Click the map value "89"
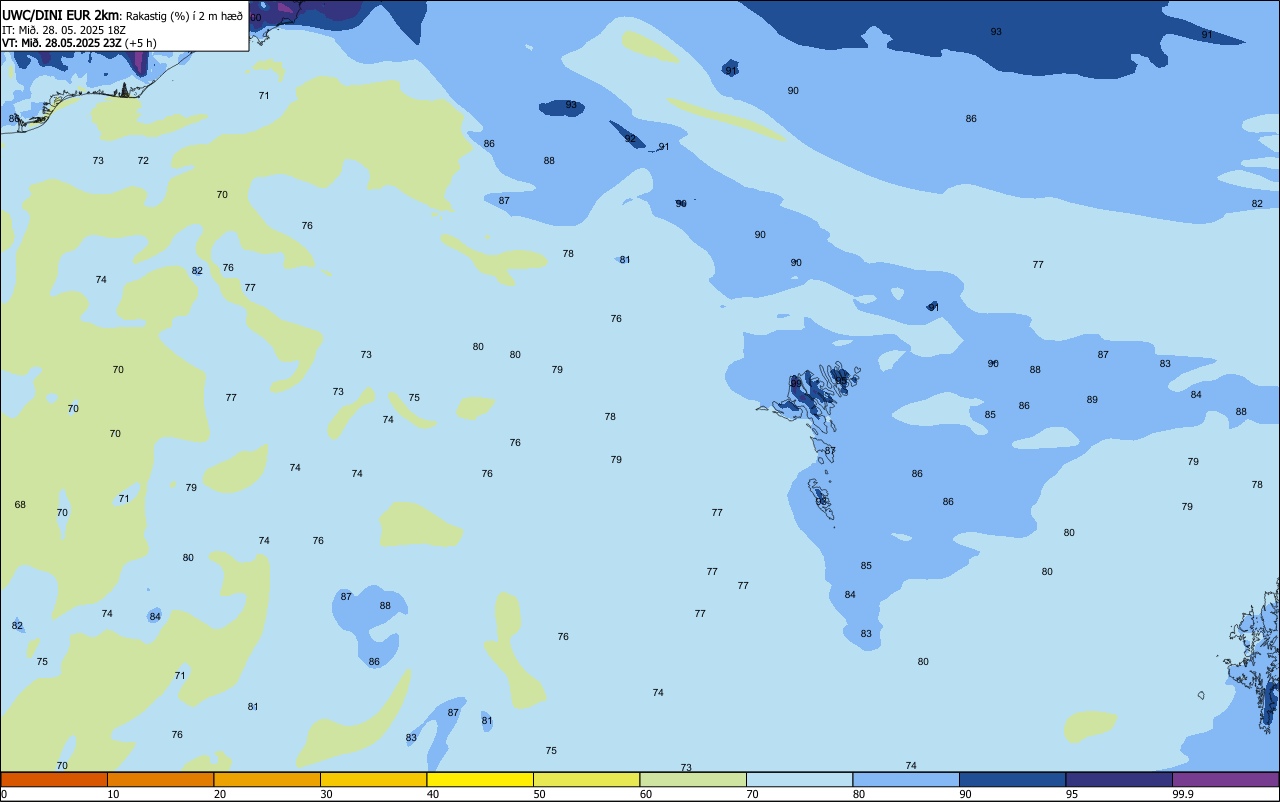 click(x=1092, y=400)
